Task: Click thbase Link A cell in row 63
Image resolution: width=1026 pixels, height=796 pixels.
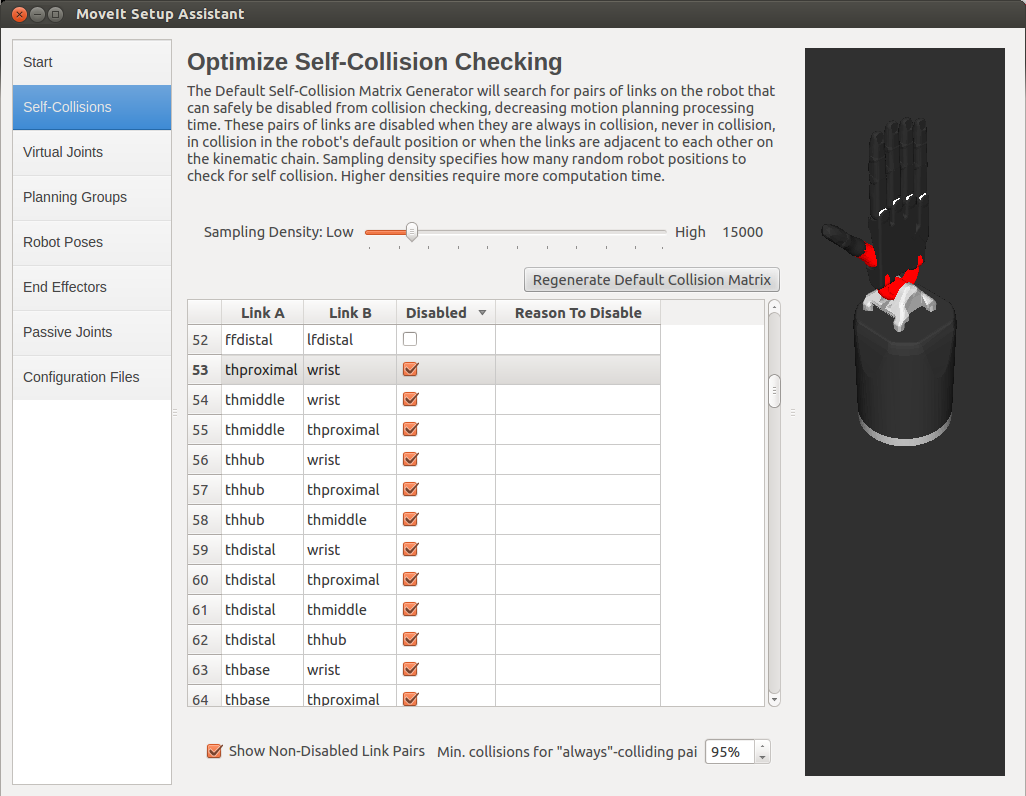Action: [262, 670]
